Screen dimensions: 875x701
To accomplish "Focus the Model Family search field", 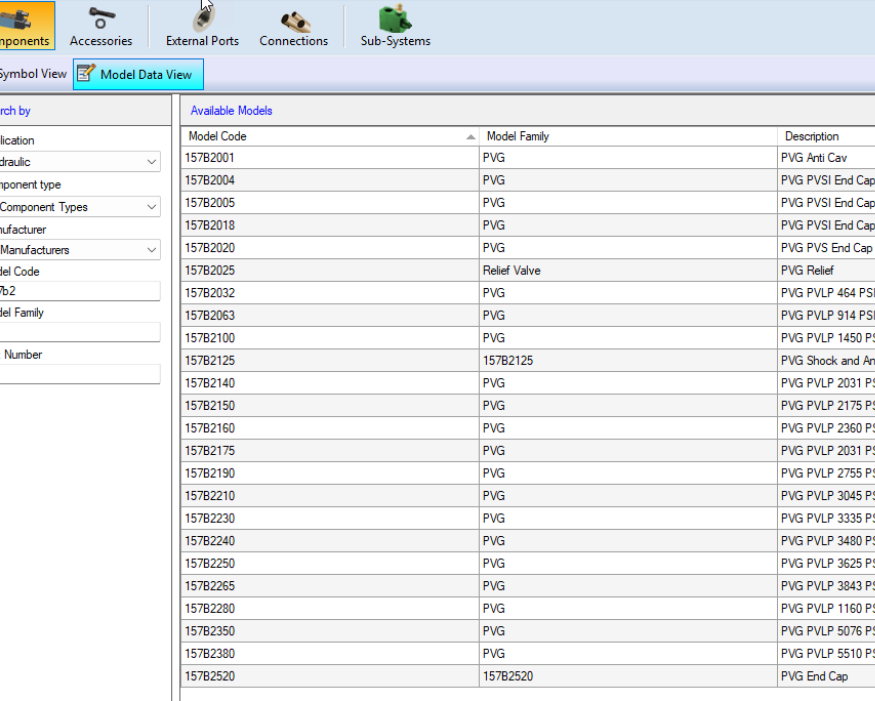I will point(80,332).
